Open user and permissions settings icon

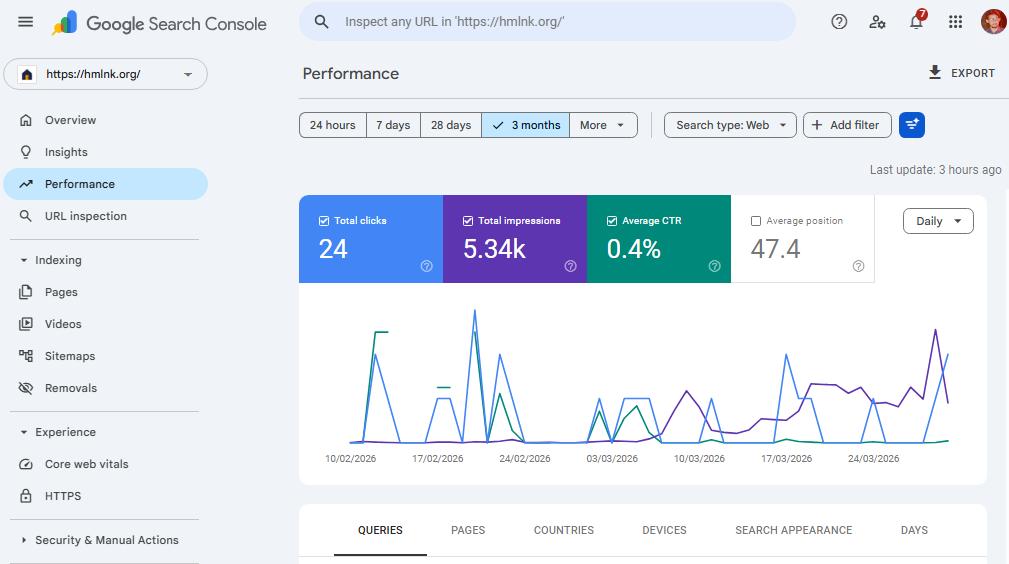click(877, 22)
